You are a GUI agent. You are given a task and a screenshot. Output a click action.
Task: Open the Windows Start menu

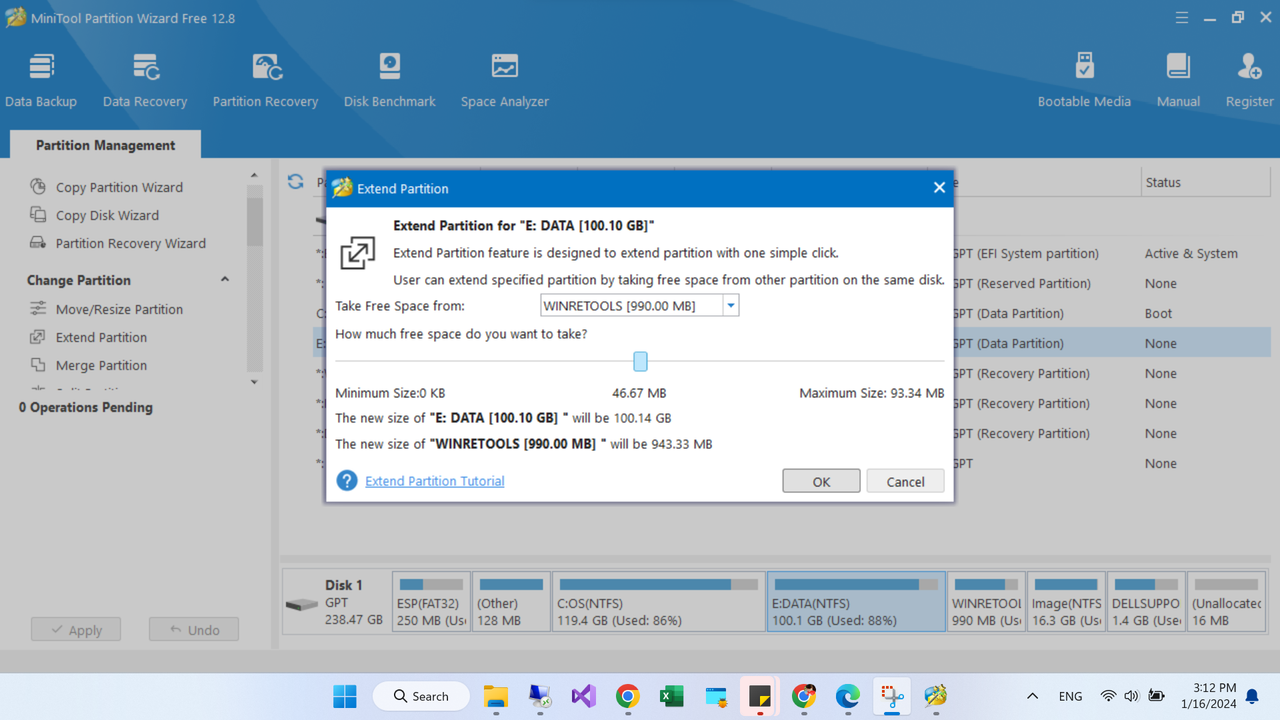[345, 696]
